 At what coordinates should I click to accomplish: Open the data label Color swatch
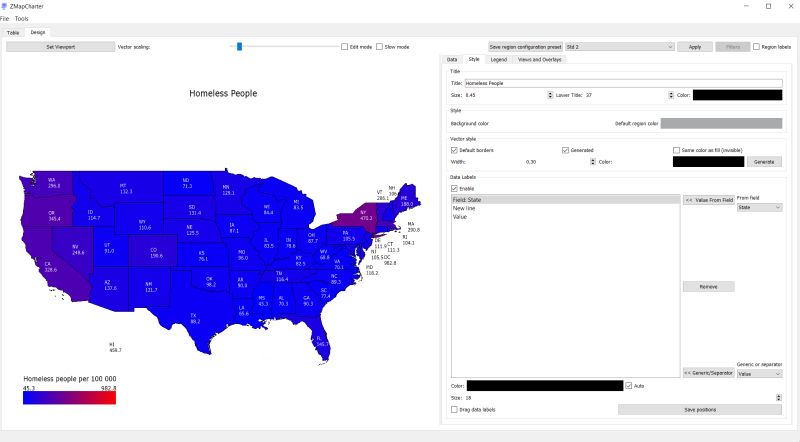coord(545,386)
